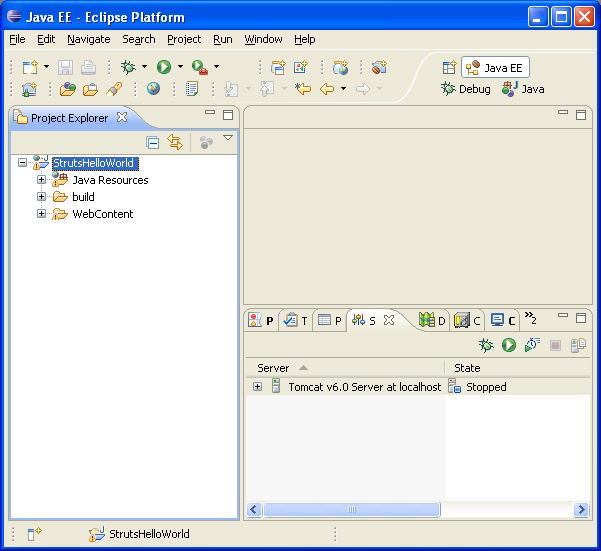Viewport: 601px width, 551px height.
Task: Select the build folder in Project Explorer
Action: point(83,197)
